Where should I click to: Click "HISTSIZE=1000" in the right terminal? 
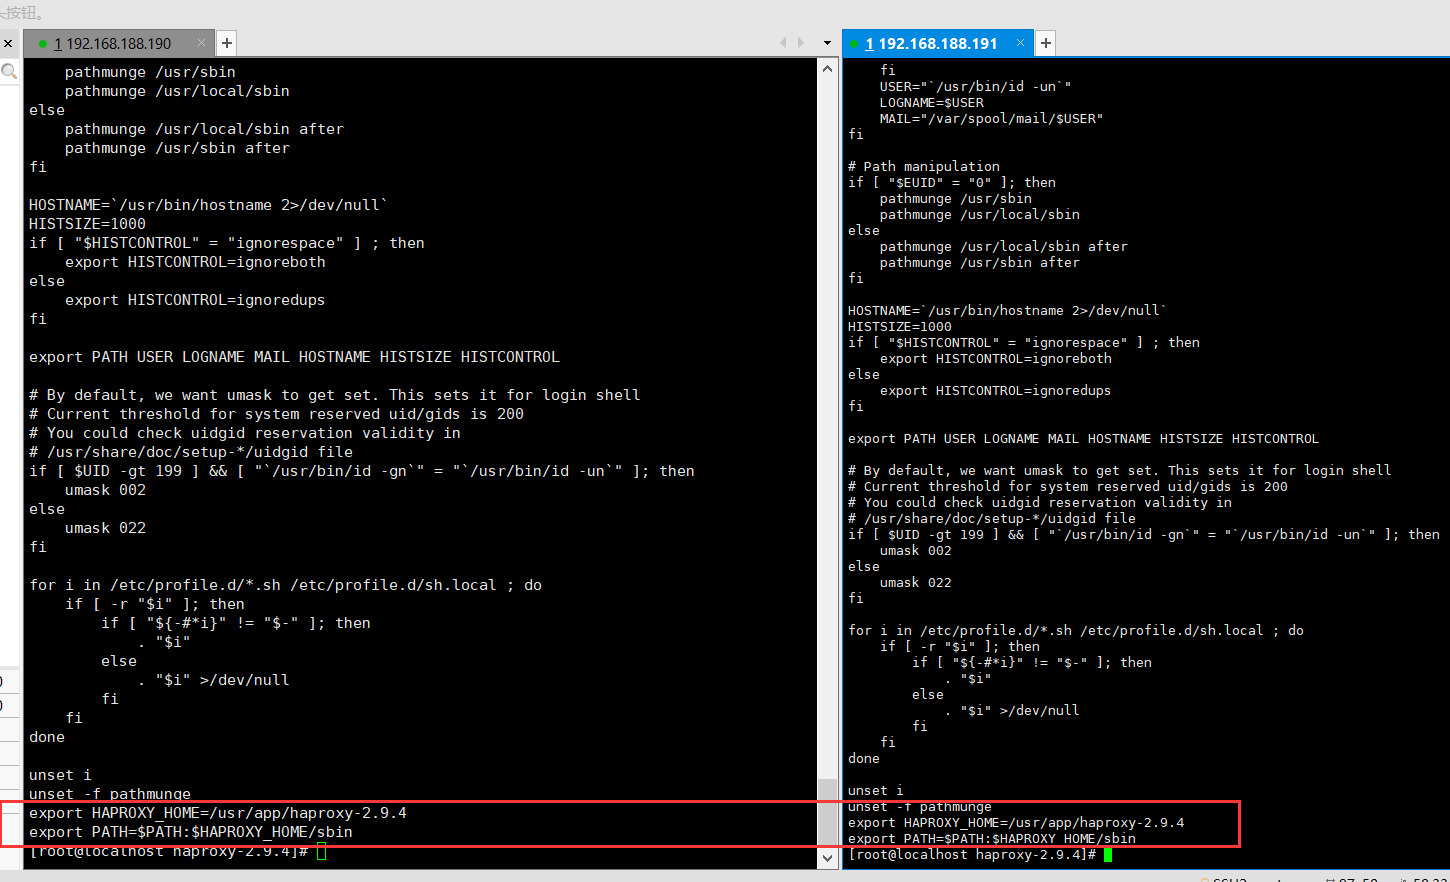(900, 327)
